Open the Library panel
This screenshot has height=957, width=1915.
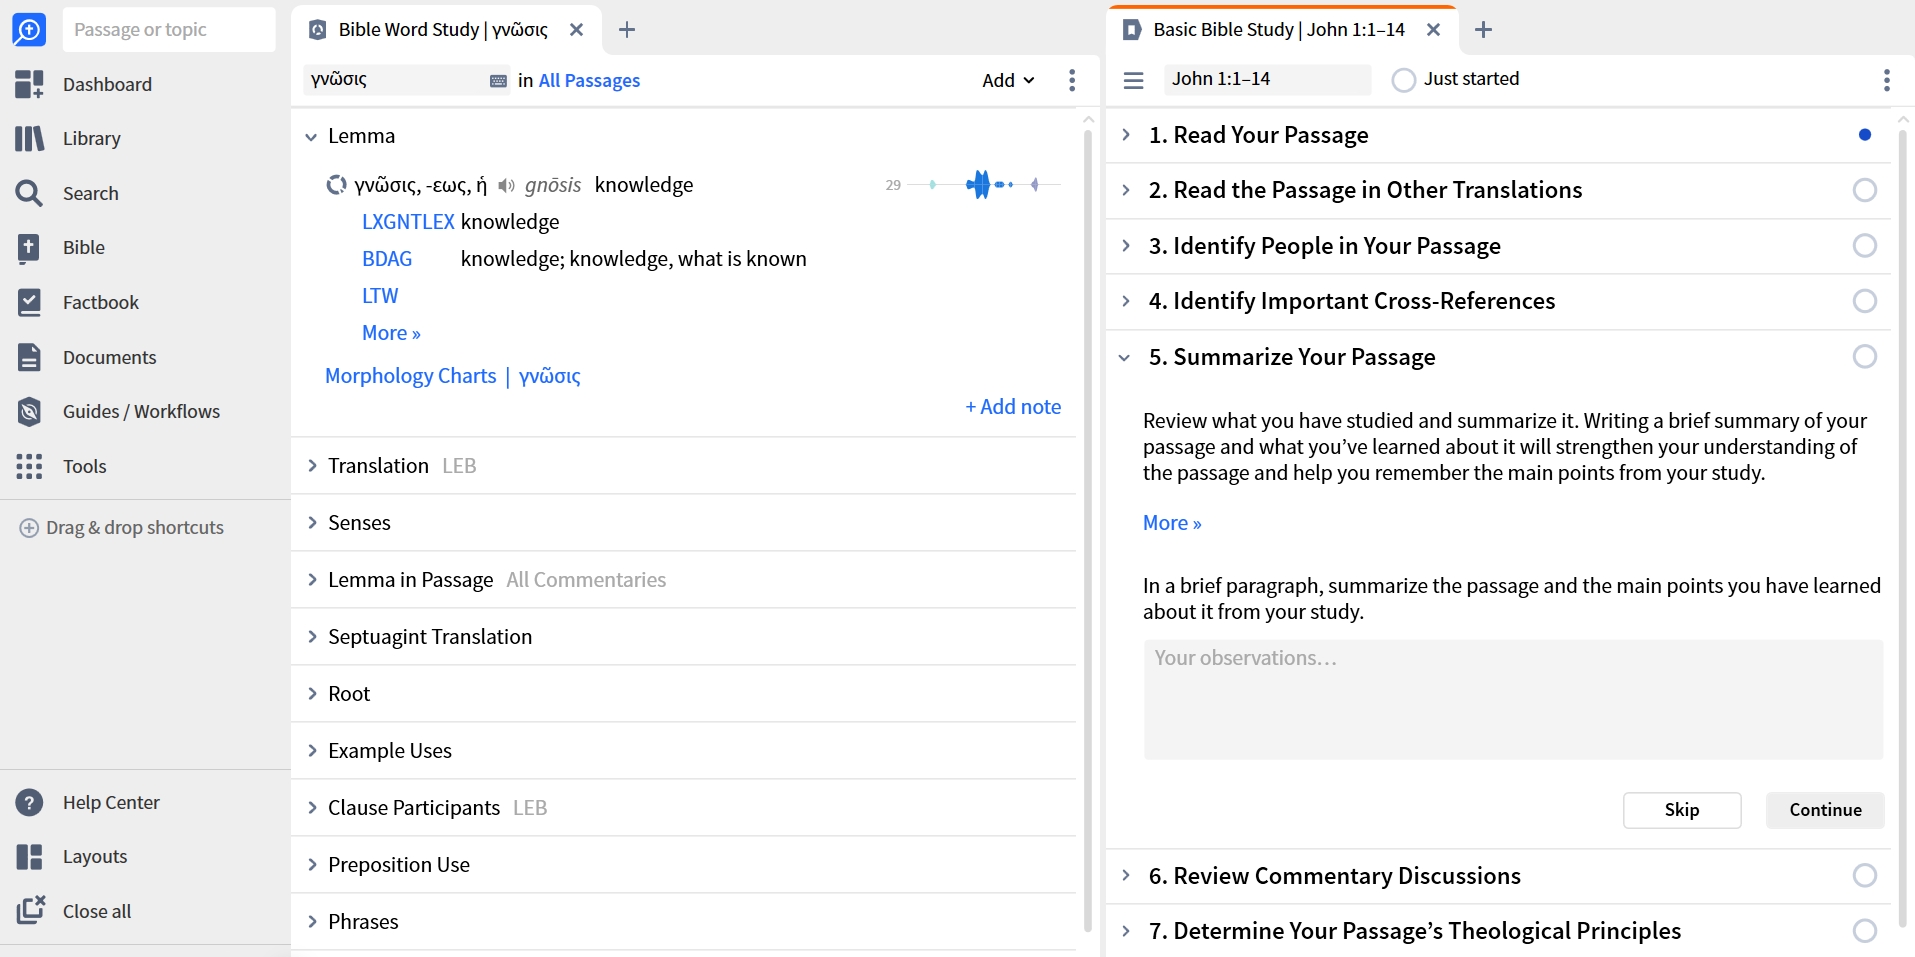[70, 138]
